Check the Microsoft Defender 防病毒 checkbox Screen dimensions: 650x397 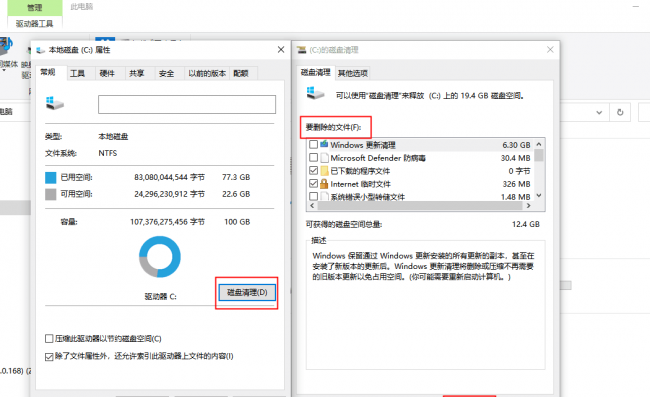coord(313,157)
